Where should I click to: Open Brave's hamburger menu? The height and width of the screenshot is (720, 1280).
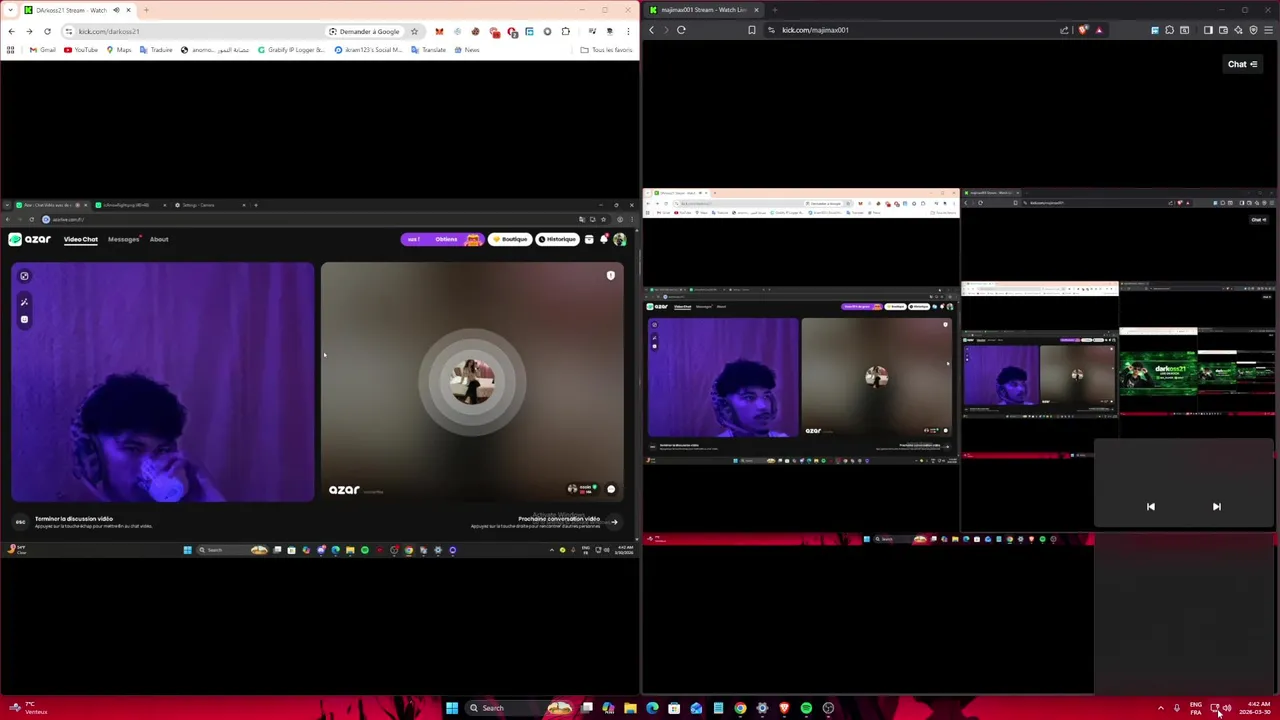(x=1268, y=30)
